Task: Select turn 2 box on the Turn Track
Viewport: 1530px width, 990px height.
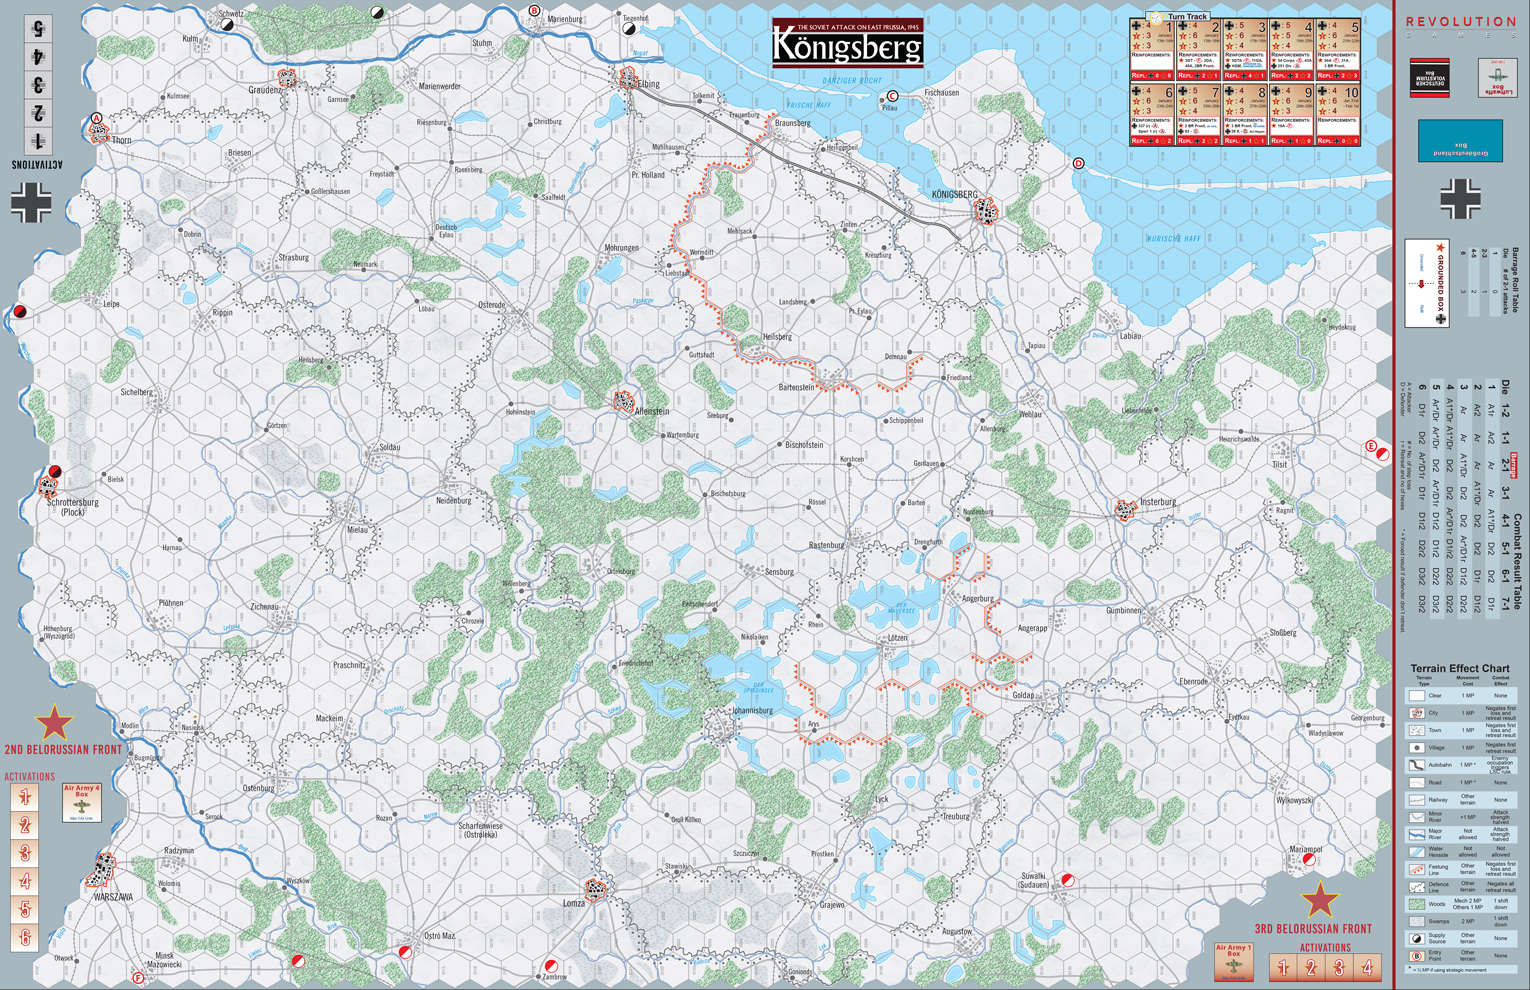Action: [1198, 49]
